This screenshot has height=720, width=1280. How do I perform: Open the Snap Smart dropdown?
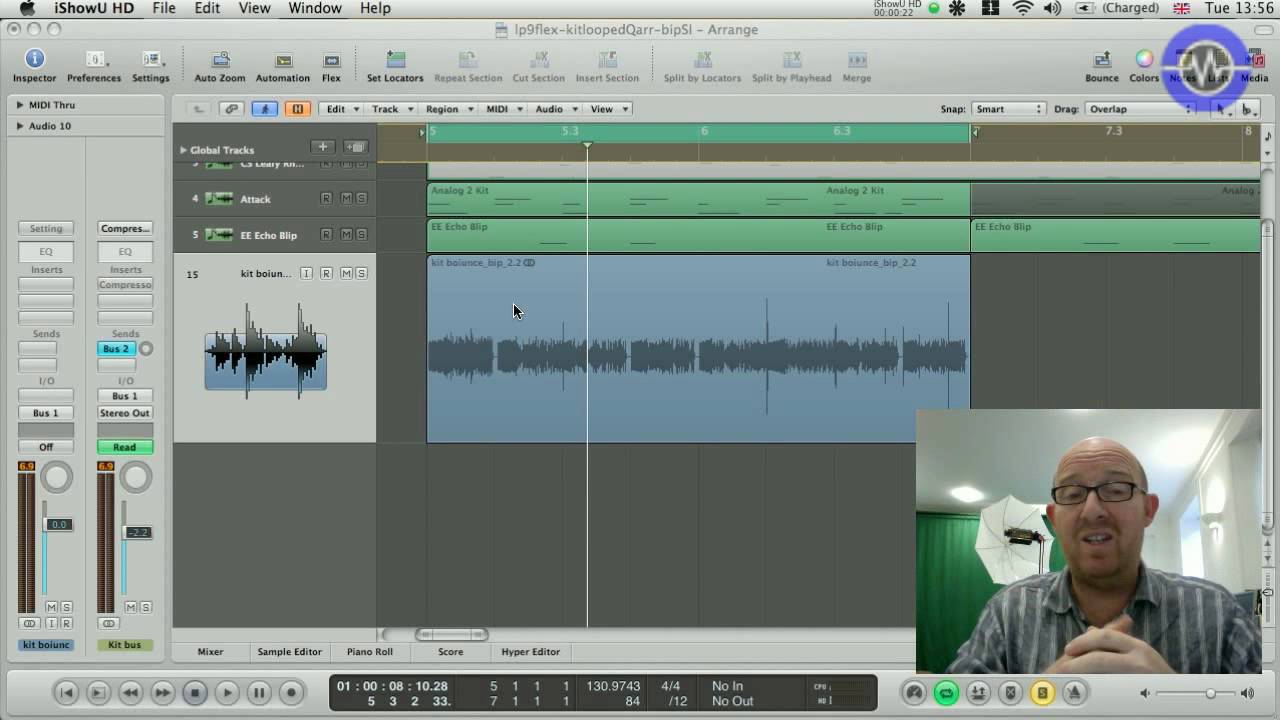(1008, 109)
